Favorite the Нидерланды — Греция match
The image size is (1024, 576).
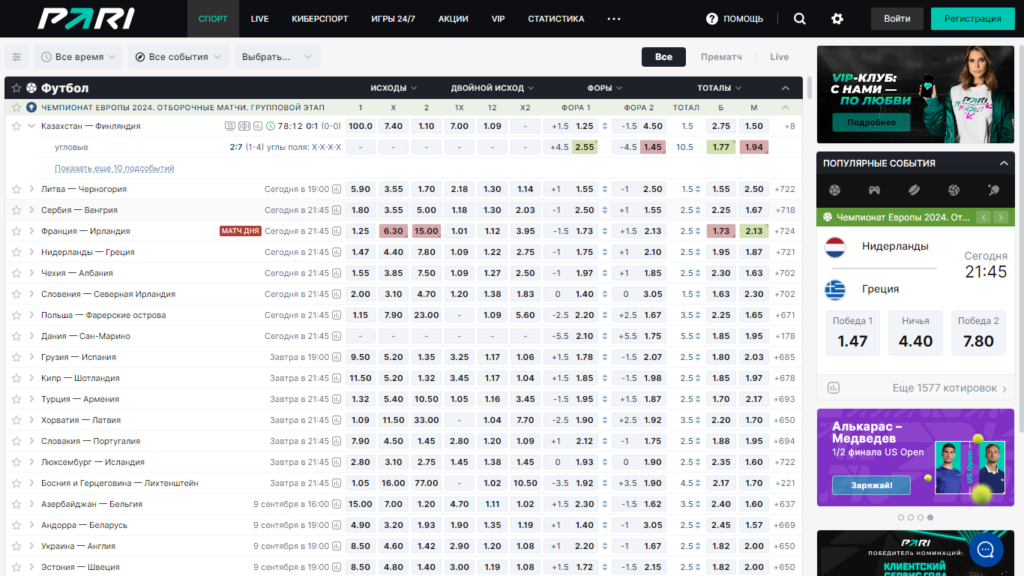tap(16, 252)
